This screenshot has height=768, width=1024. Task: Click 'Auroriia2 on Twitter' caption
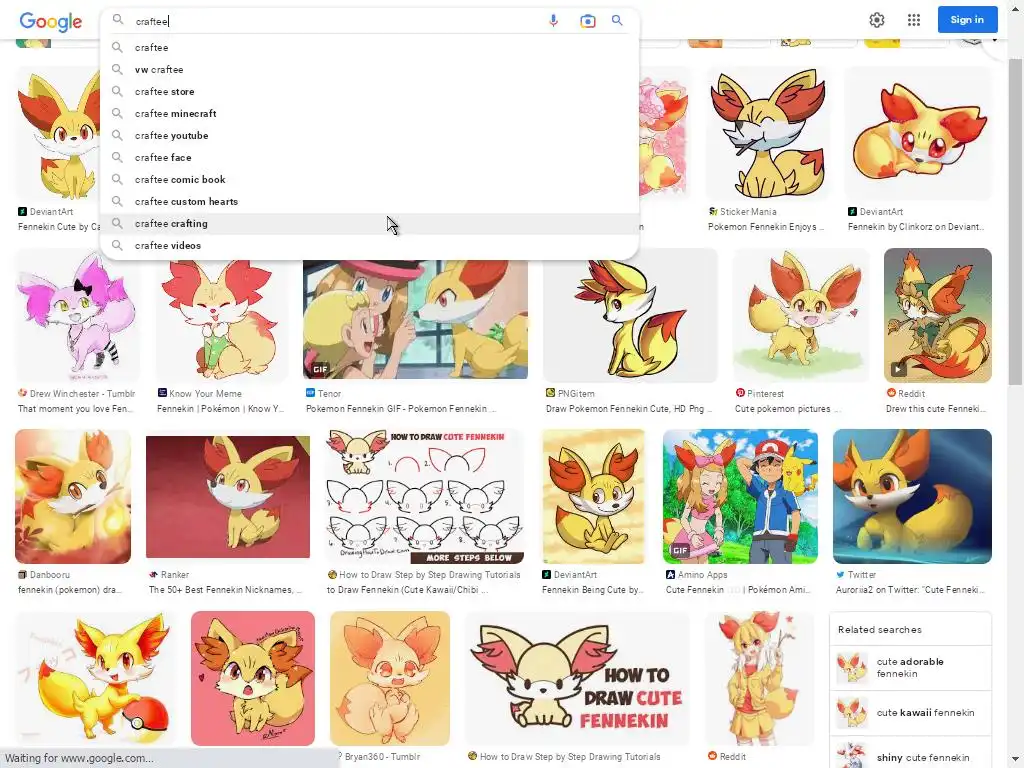pos(910,590)
